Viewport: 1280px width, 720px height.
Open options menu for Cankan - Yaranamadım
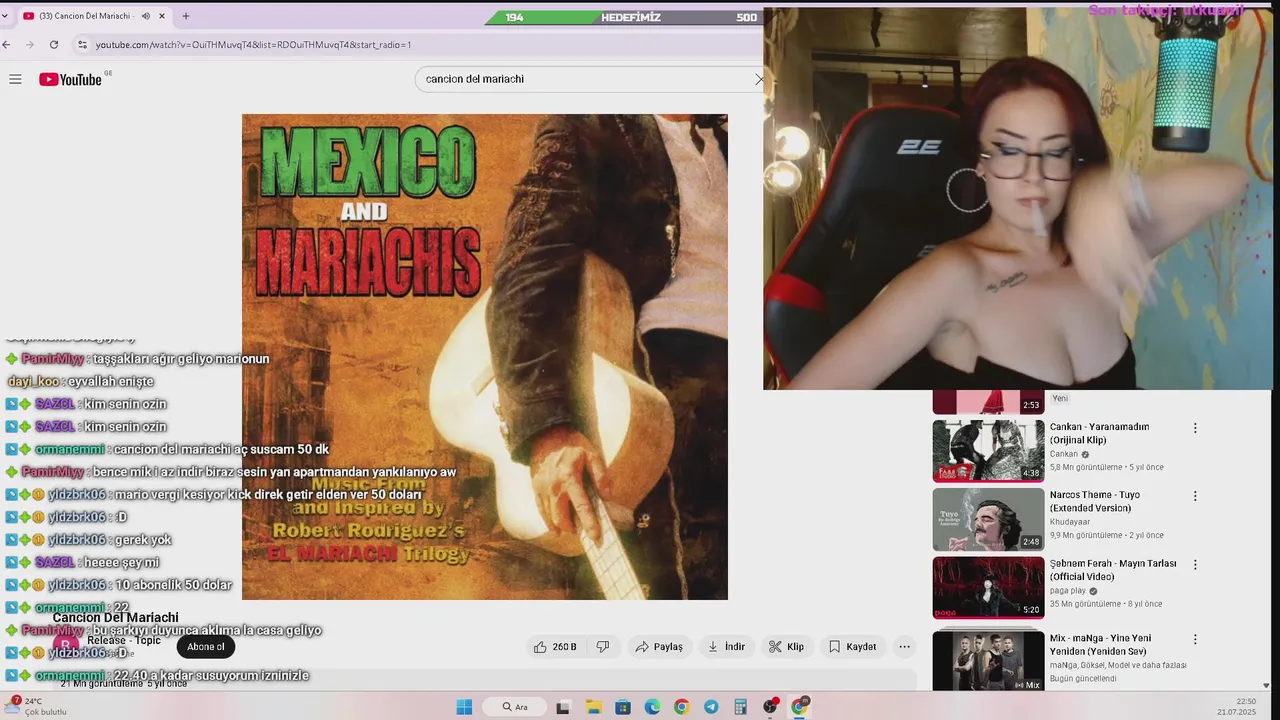(x=1195, y=428)
